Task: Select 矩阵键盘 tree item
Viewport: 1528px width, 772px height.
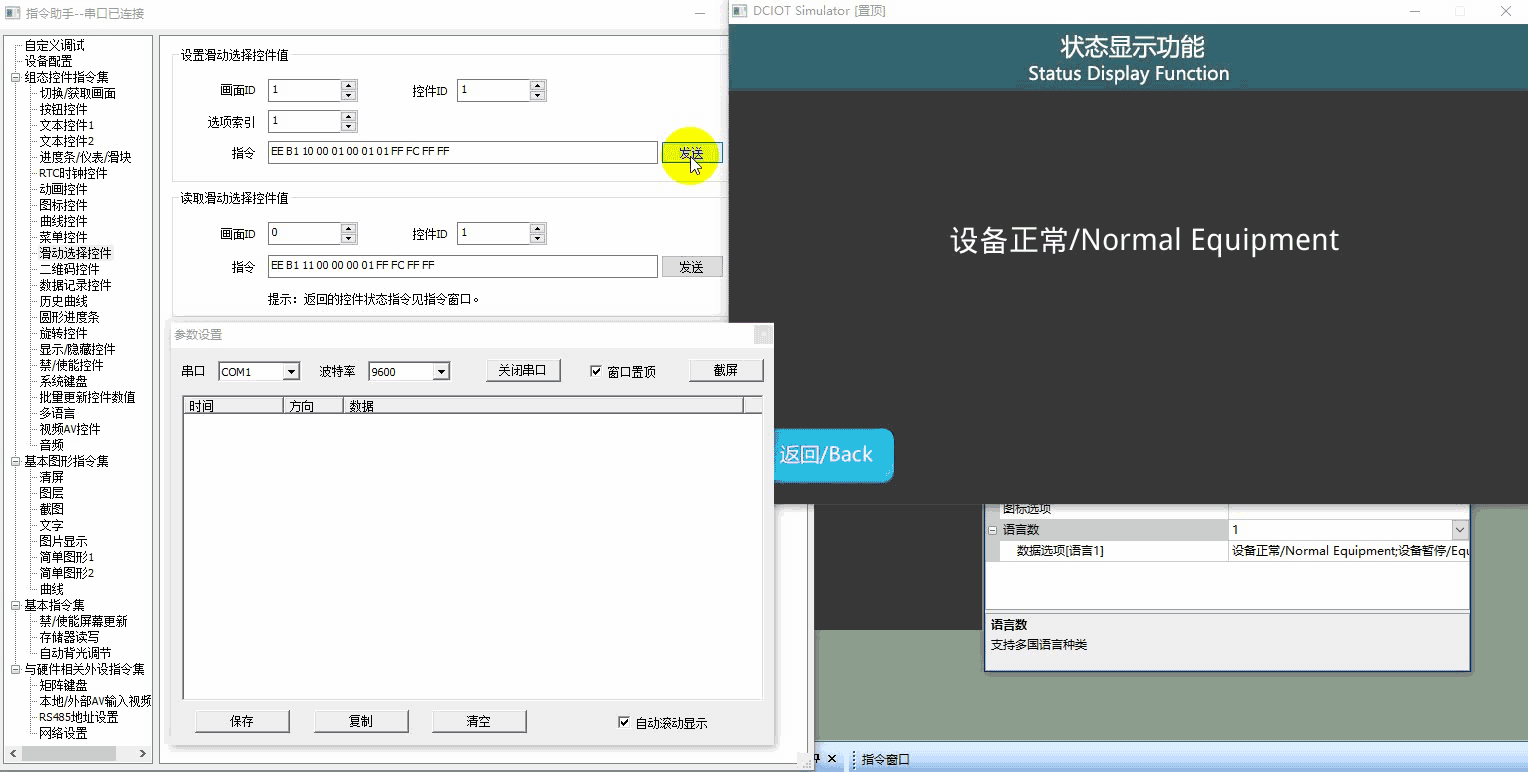Action: tap(63, 685)
